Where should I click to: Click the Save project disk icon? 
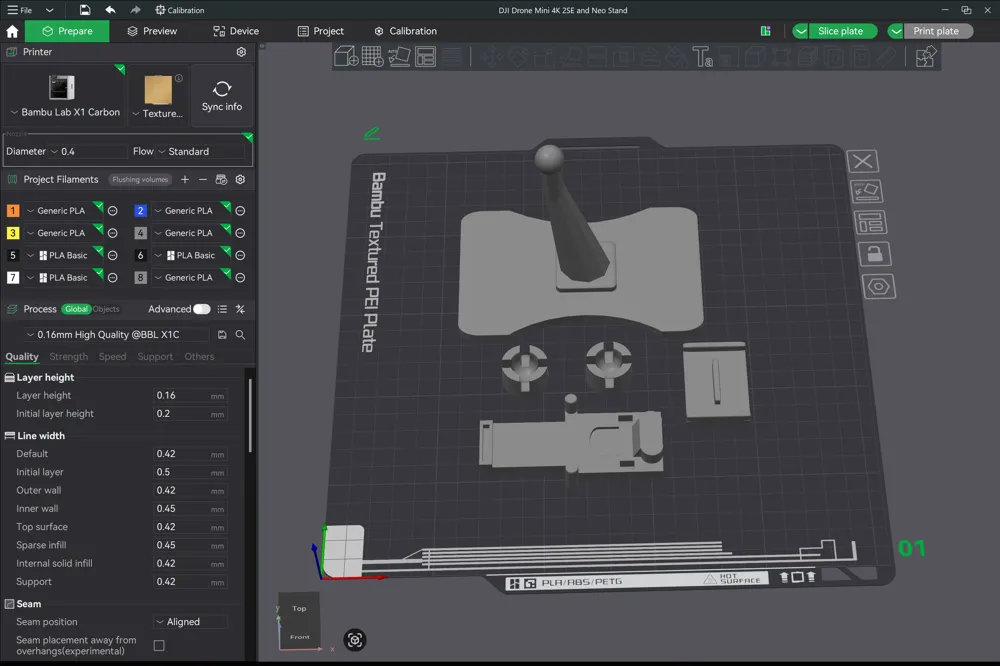click(x=85, y=10)
